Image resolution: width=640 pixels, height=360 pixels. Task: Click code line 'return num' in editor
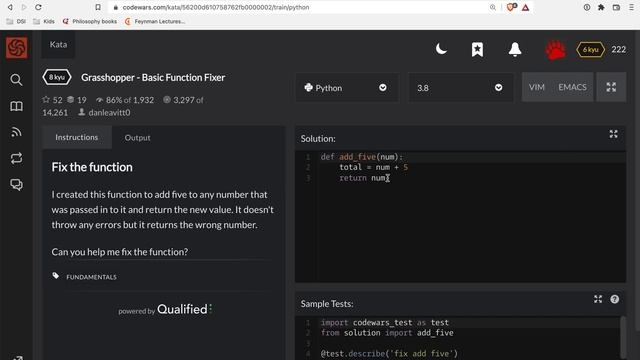coord(364,178)
